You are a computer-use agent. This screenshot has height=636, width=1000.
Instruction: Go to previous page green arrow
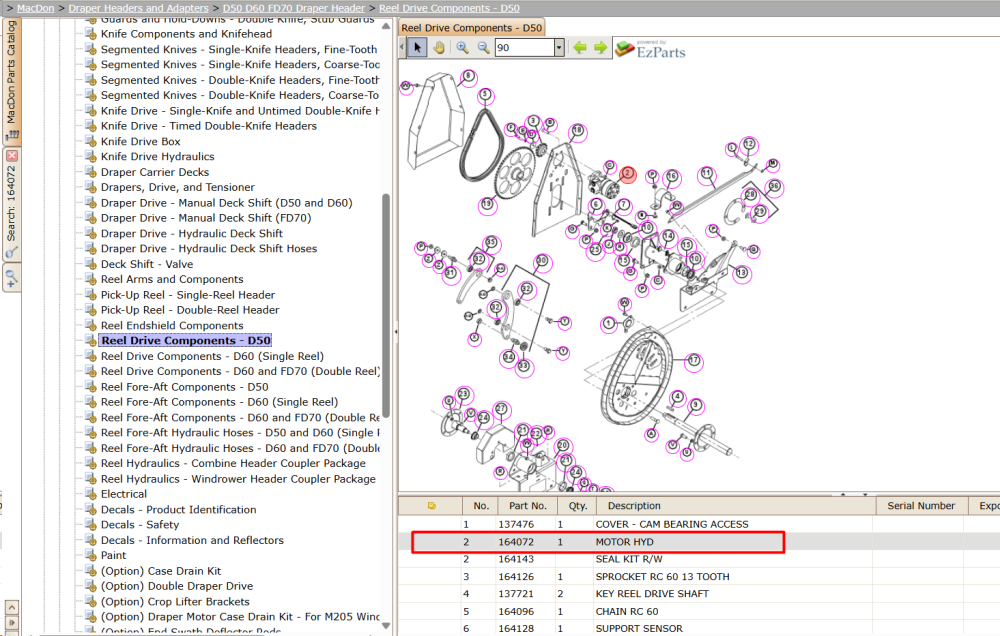(x=580, y=48)
